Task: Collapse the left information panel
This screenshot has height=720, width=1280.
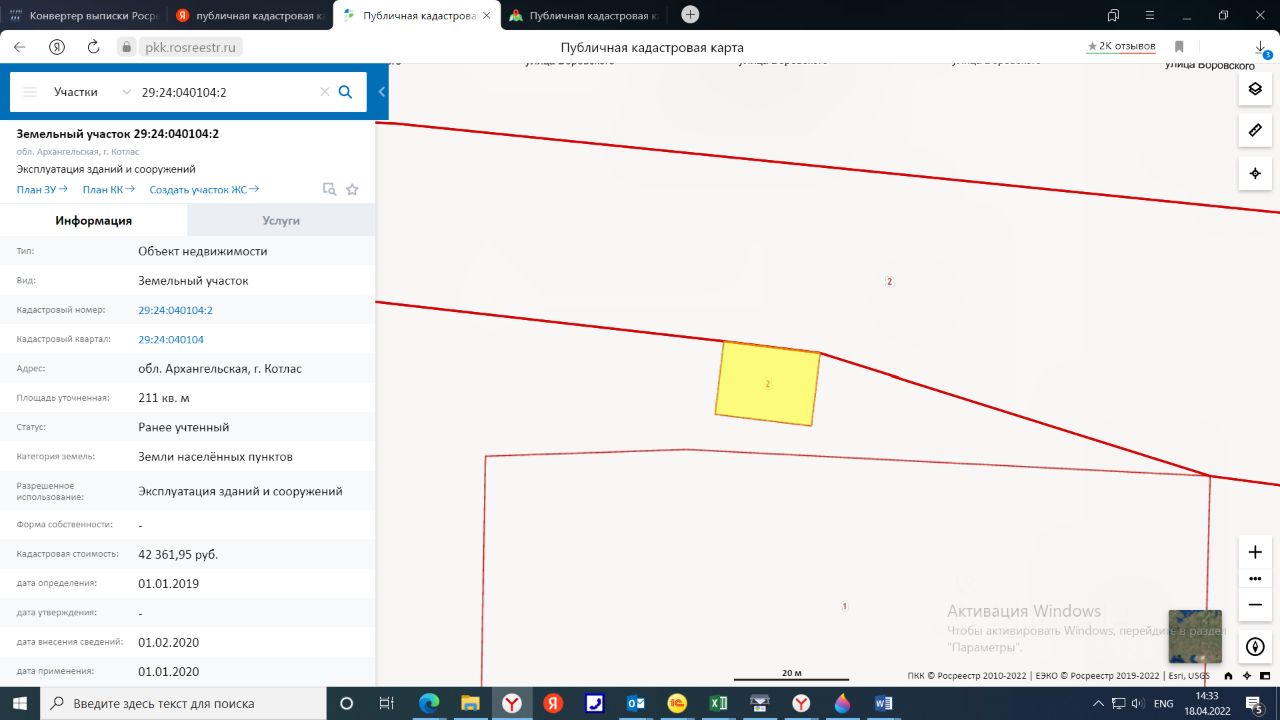Action: 382,92
